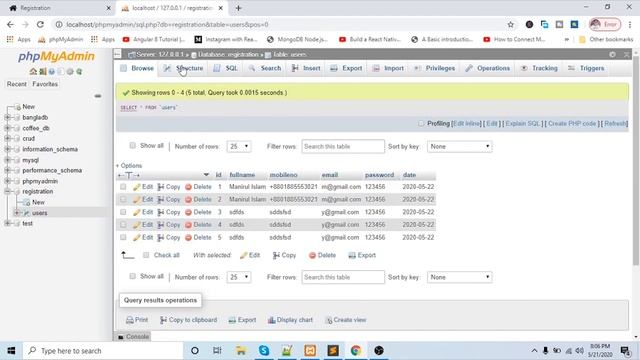Click Create view icon
This screenshot has width=640, height=360.
pyautogui.click(x=329, y=320)
